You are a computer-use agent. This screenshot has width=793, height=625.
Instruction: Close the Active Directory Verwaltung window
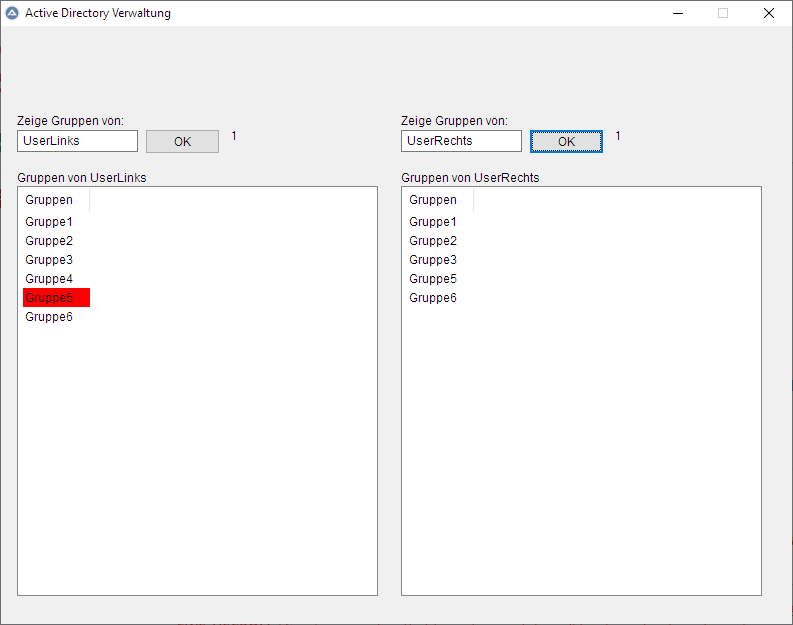point(768,13)
